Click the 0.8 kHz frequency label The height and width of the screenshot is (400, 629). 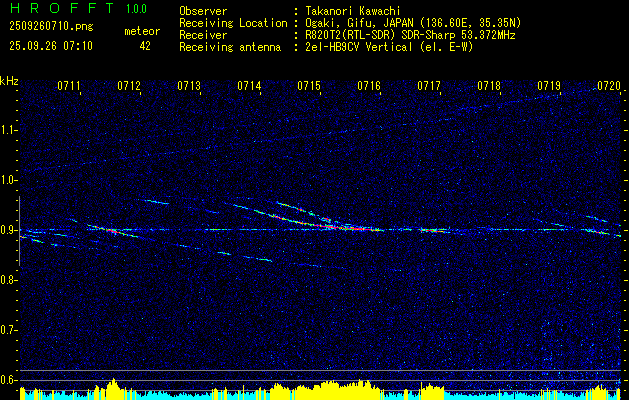pos(8,280)
